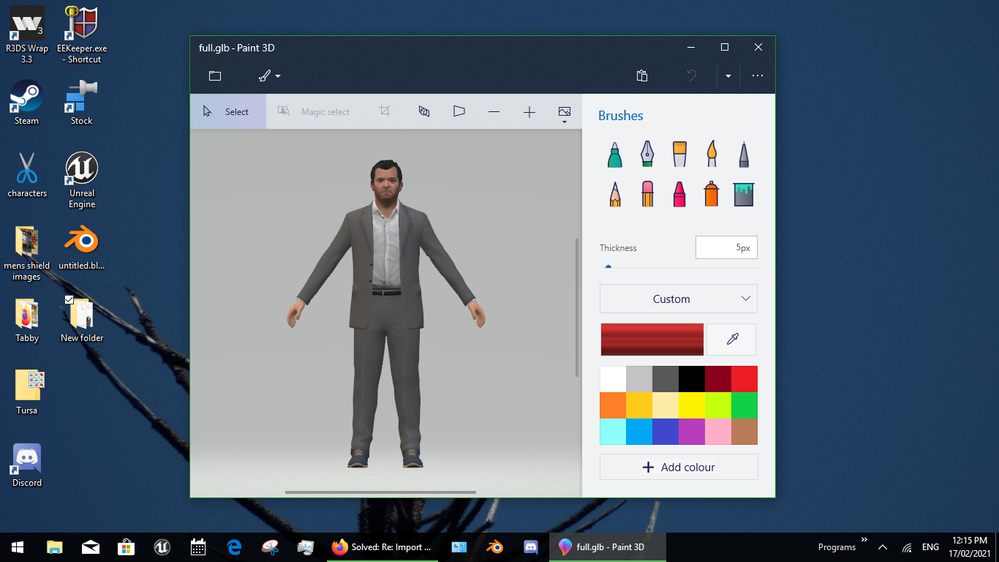Choose the orange colour swatch
This screenshot has width=999, height=562.
(613, 405)
